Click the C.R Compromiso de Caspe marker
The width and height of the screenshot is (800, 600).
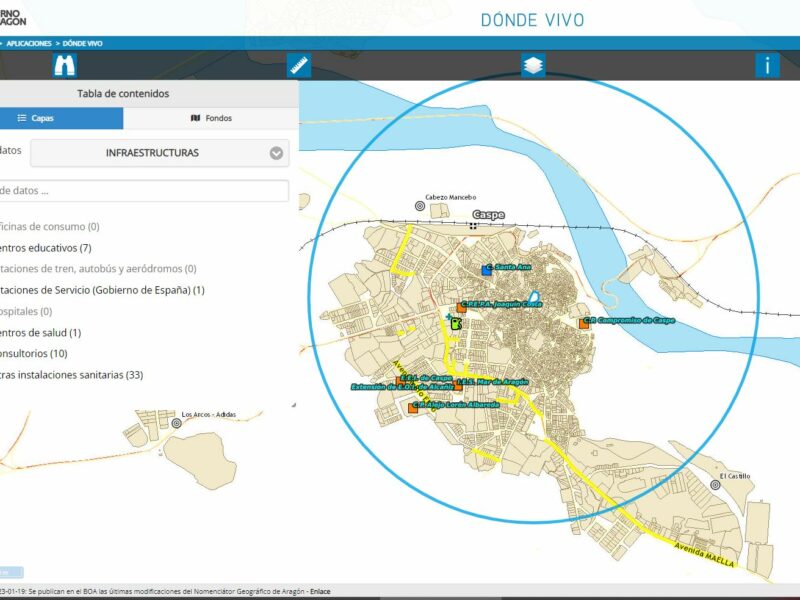584,322
